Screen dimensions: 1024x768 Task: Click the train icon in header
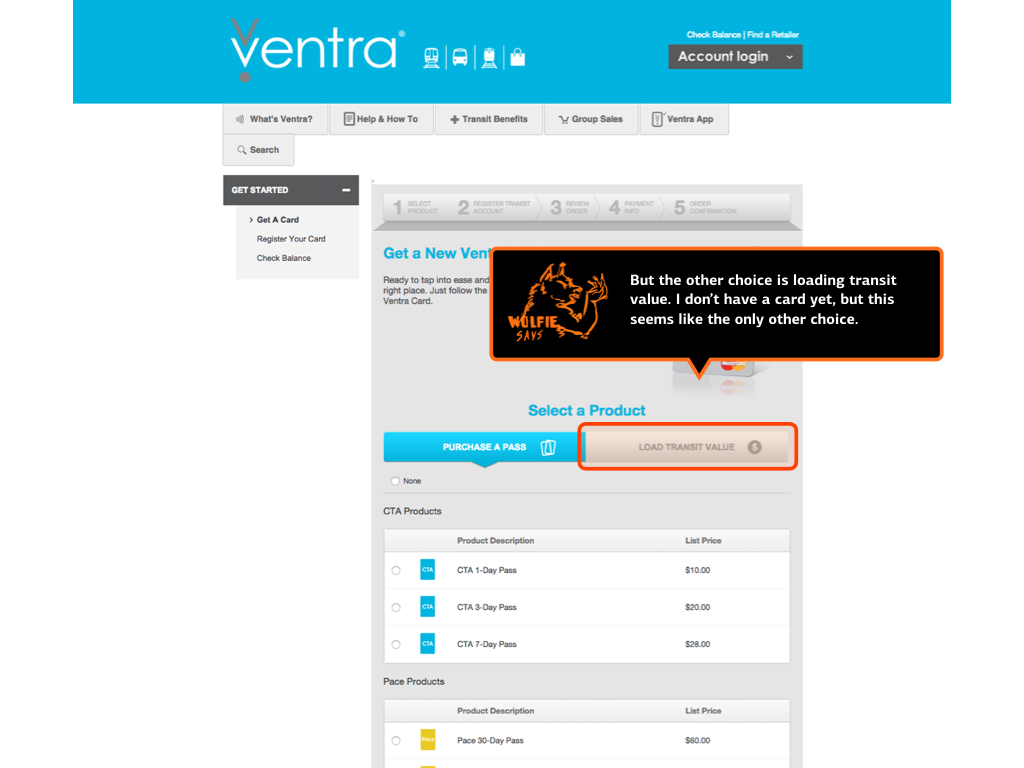pos(432,57)
